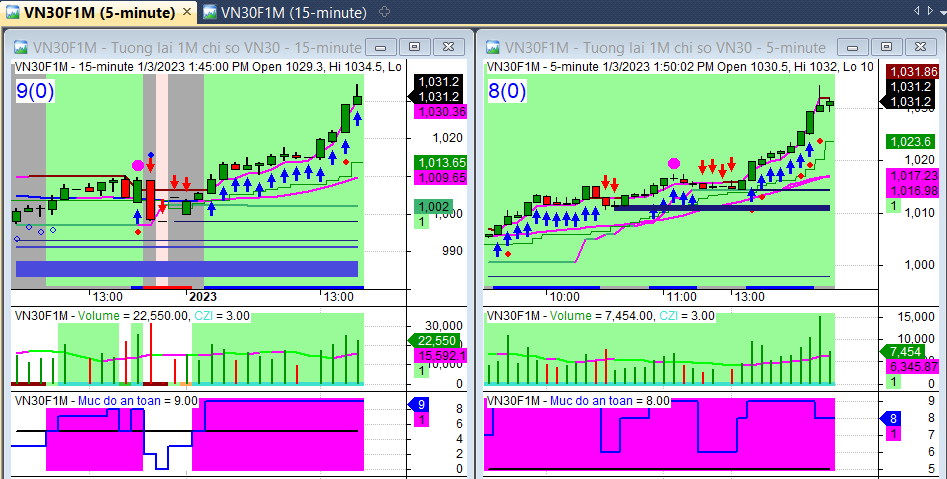
Task: Select the 1,009.65 magenta price label
Action: (x=440, y=178)
